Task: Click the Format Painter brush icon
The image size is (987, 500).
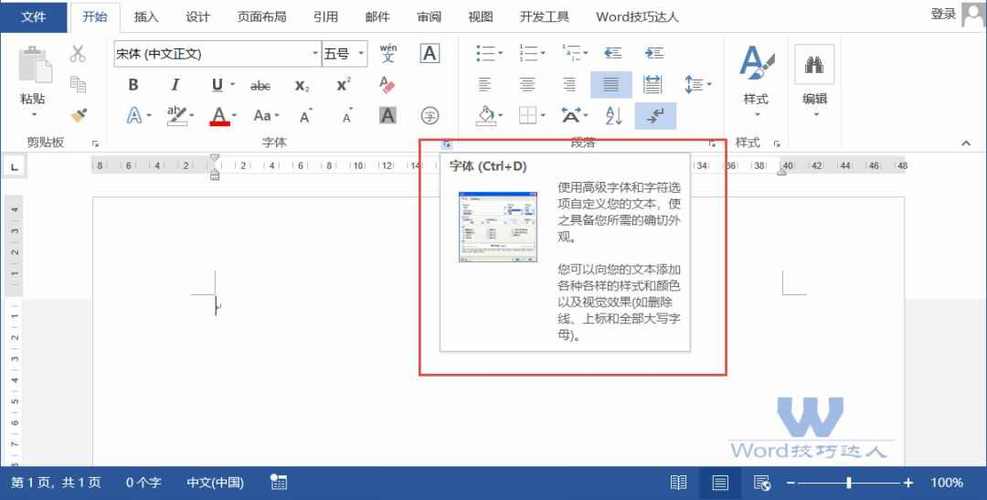Action: coord(78,115)
